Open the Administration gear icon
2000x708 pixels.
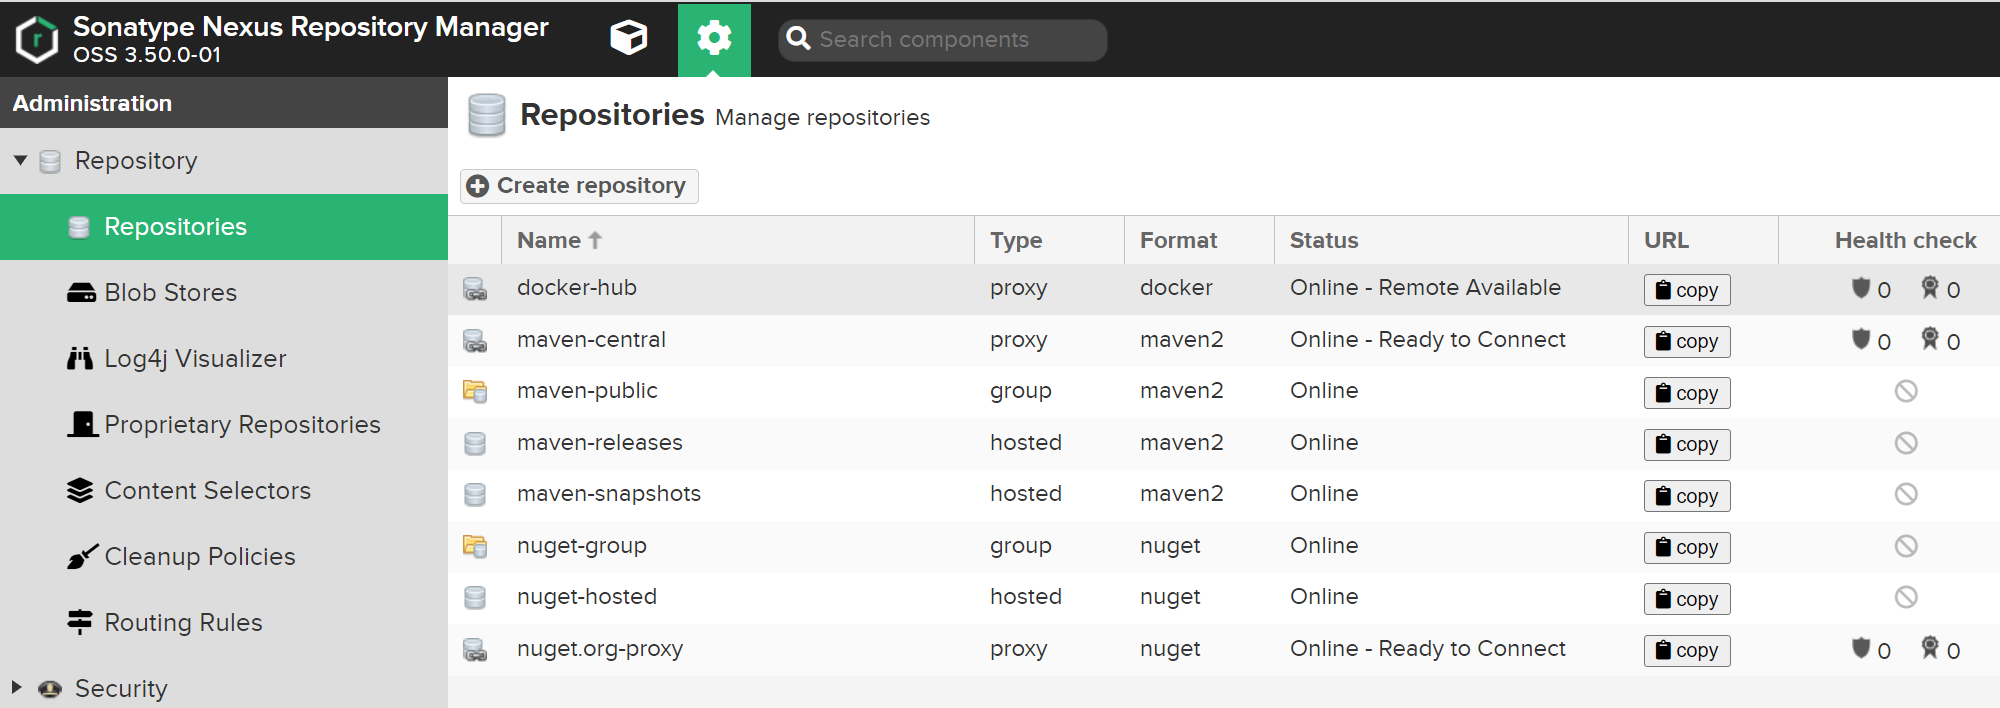714,39
